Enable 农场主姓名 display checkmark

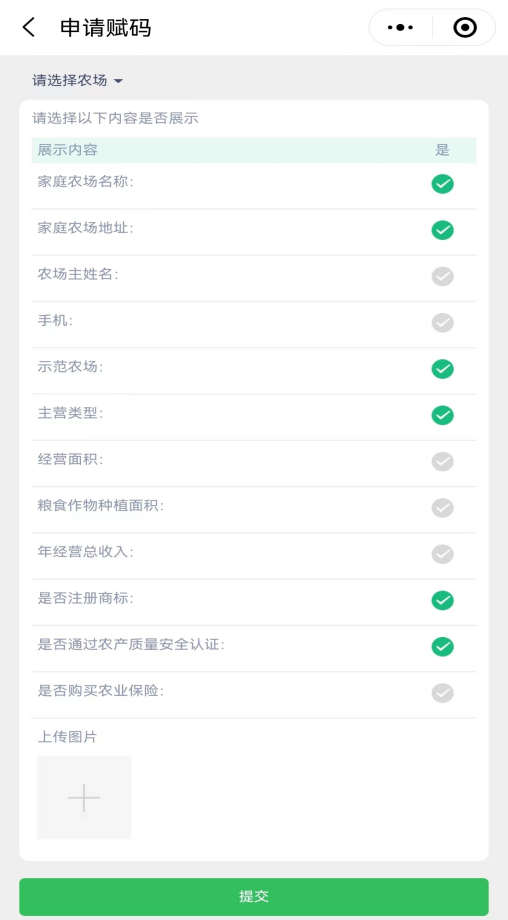click(442, 276)
